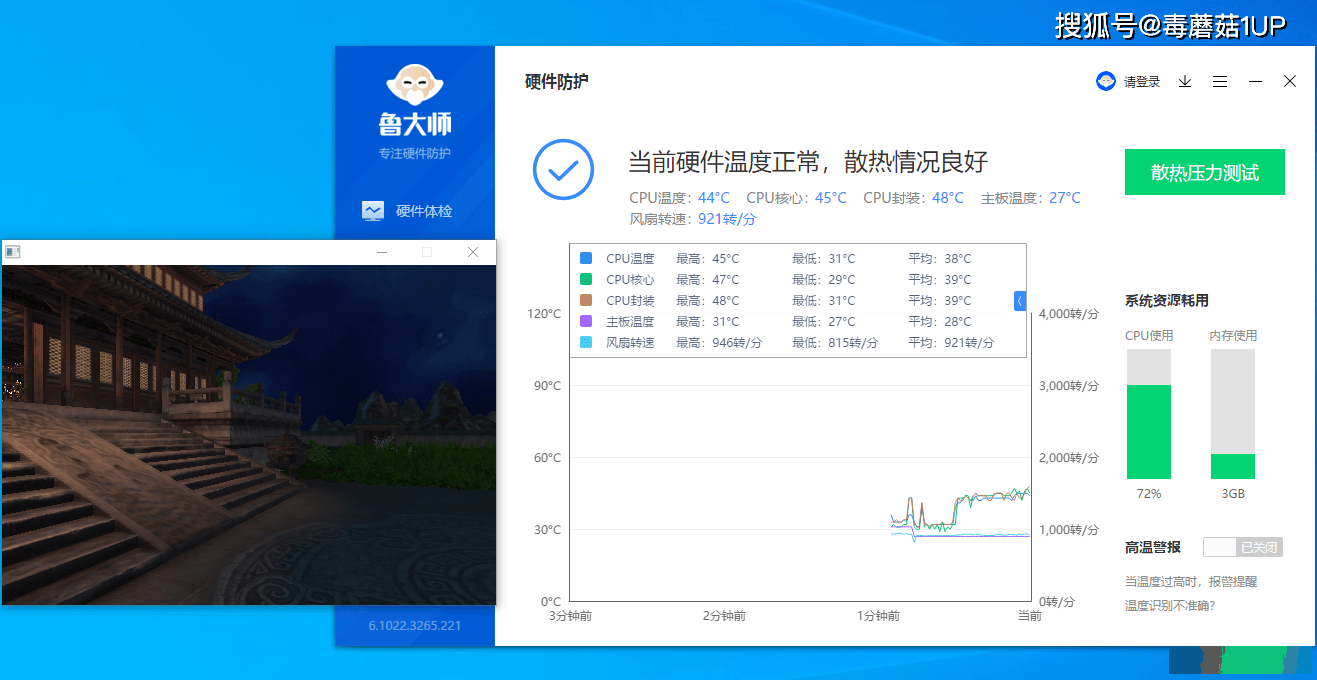Click the 专注硬件防护 slogan text

[414, 153]
